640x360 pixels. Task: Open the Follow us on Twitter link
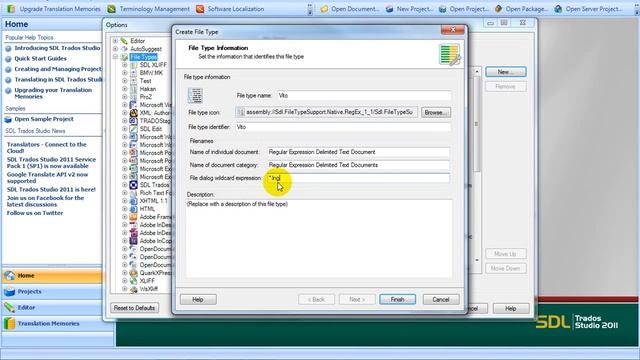point(35,213)
